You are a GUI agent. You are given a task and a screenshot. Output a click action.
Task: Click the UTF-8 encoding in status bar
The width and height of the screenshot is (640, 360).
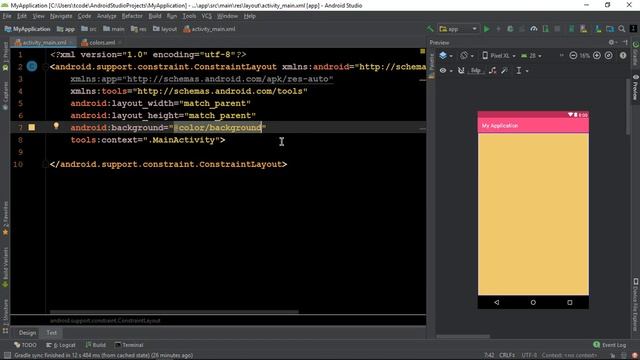click(529, 356)
